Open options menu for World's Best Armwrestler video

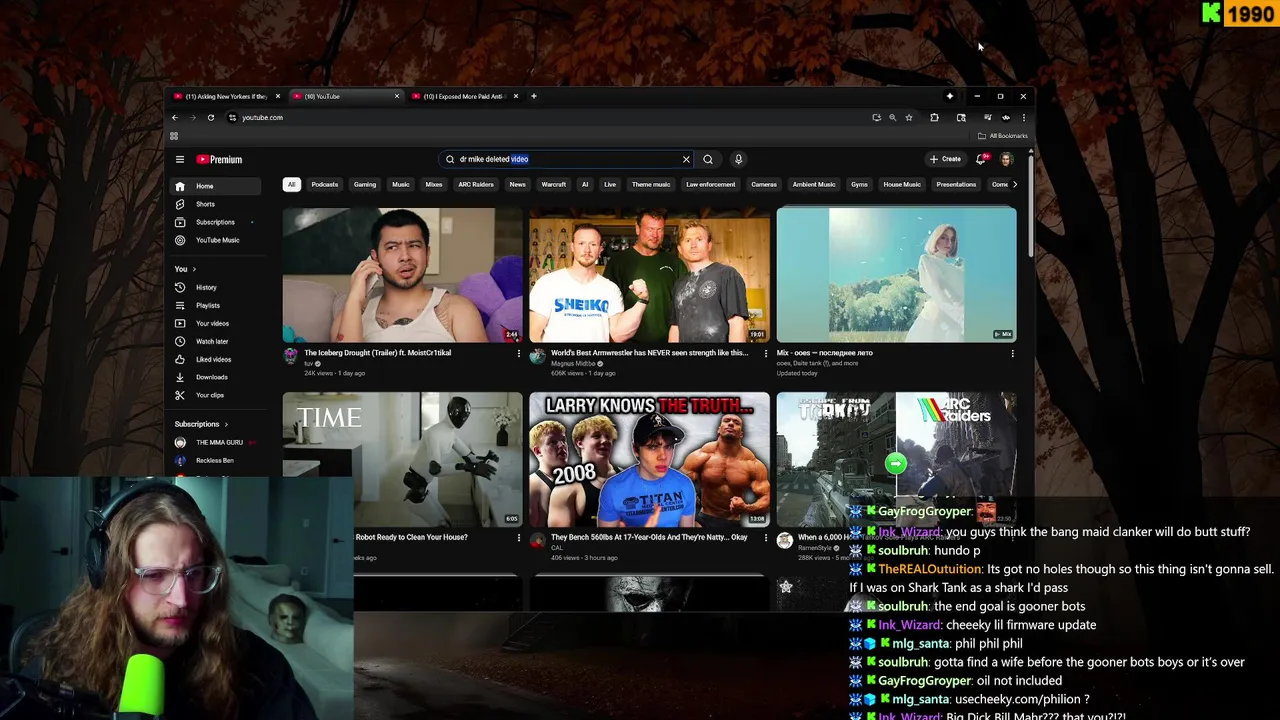(x=766, y=353)
